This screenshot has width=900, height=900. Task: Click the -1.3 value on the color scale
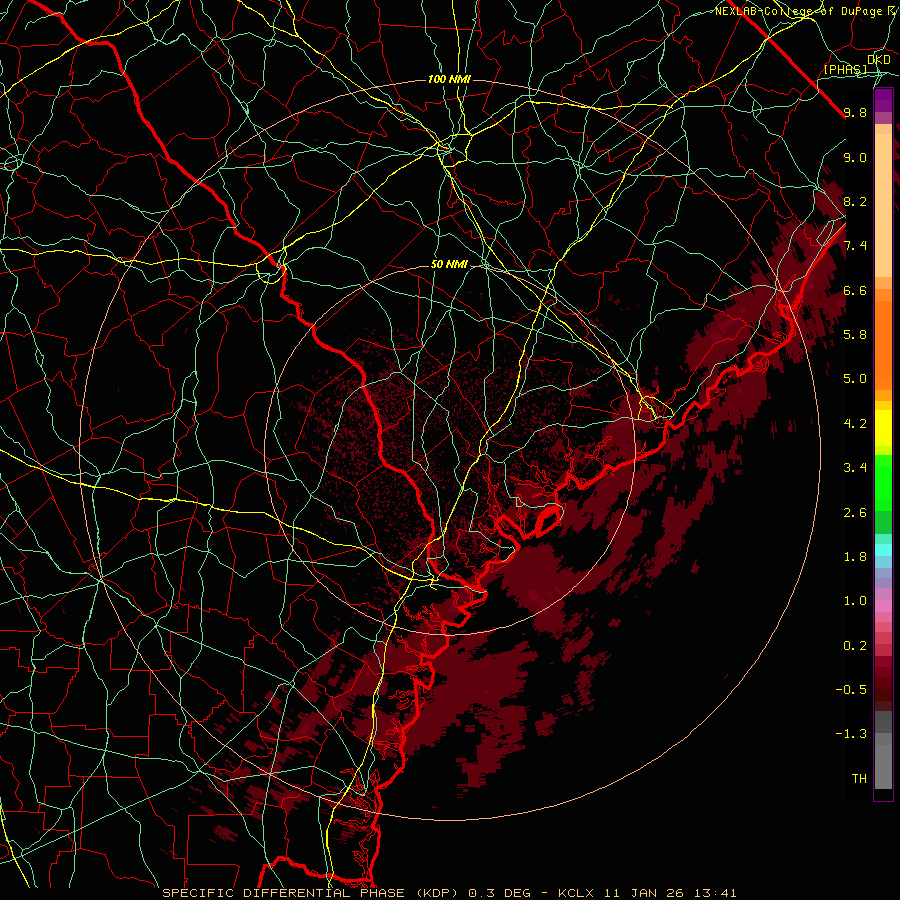point(851,734)
